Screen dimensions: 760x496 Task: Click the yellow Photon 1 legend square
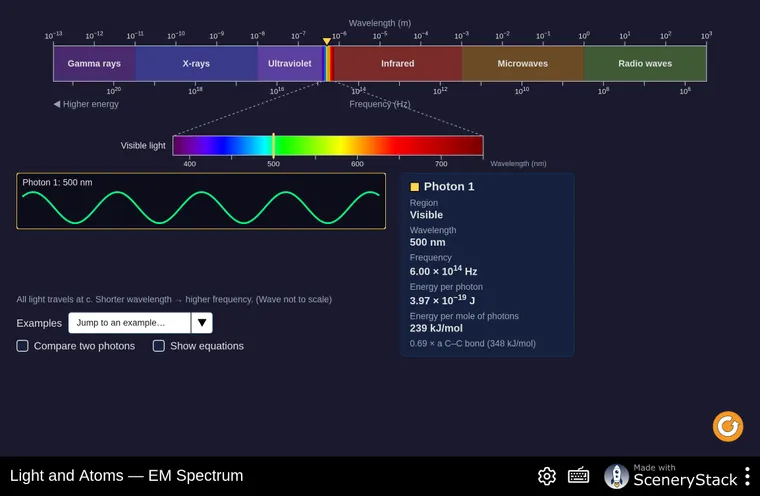pos(414,187)
